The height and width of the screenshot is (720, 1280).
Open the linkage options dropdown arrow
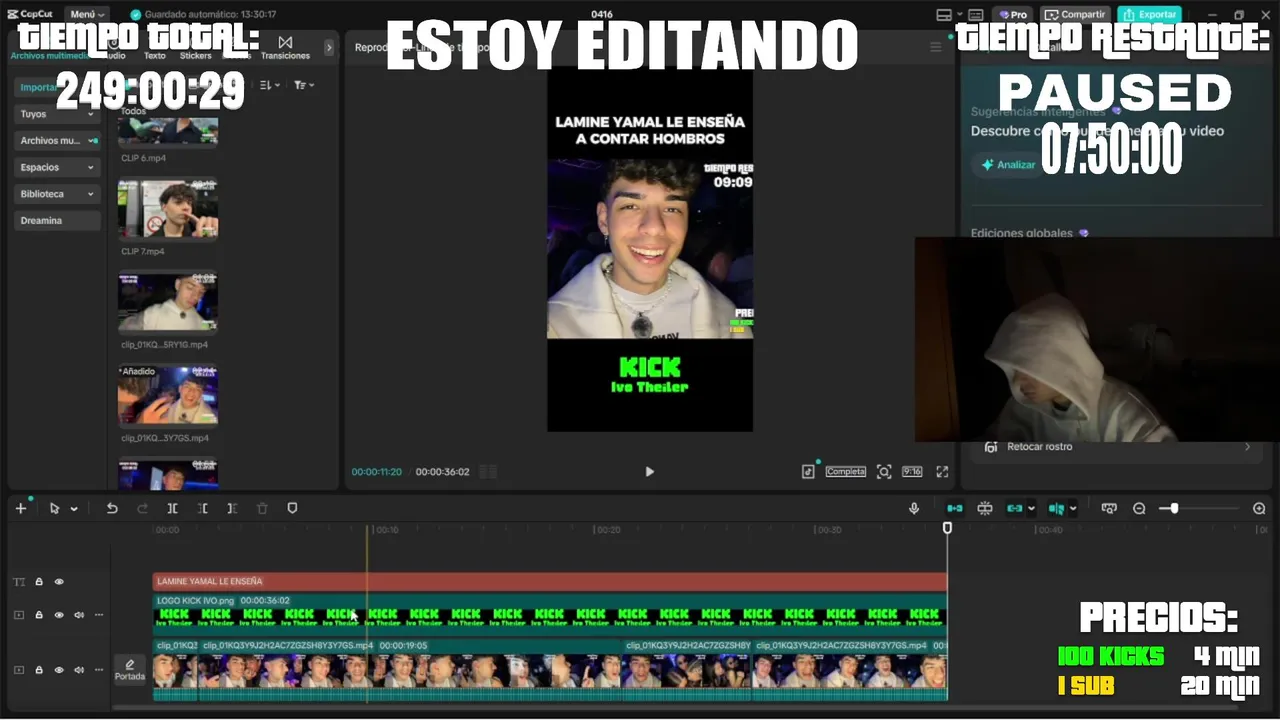tap(1031, 509)
